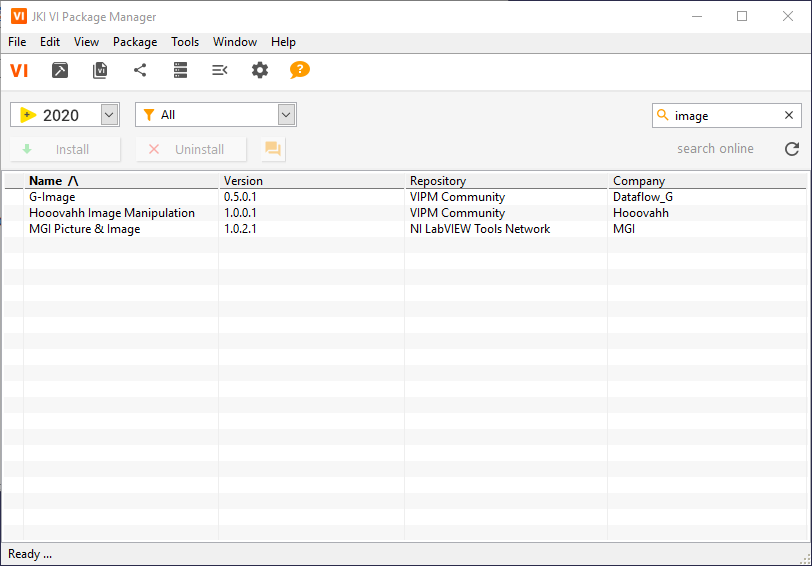Click the LabVIEW 2020 yellow arrow icon
The height and width of the screenshot is (566, 812).
pyautogui.click(x=28, y=115)
